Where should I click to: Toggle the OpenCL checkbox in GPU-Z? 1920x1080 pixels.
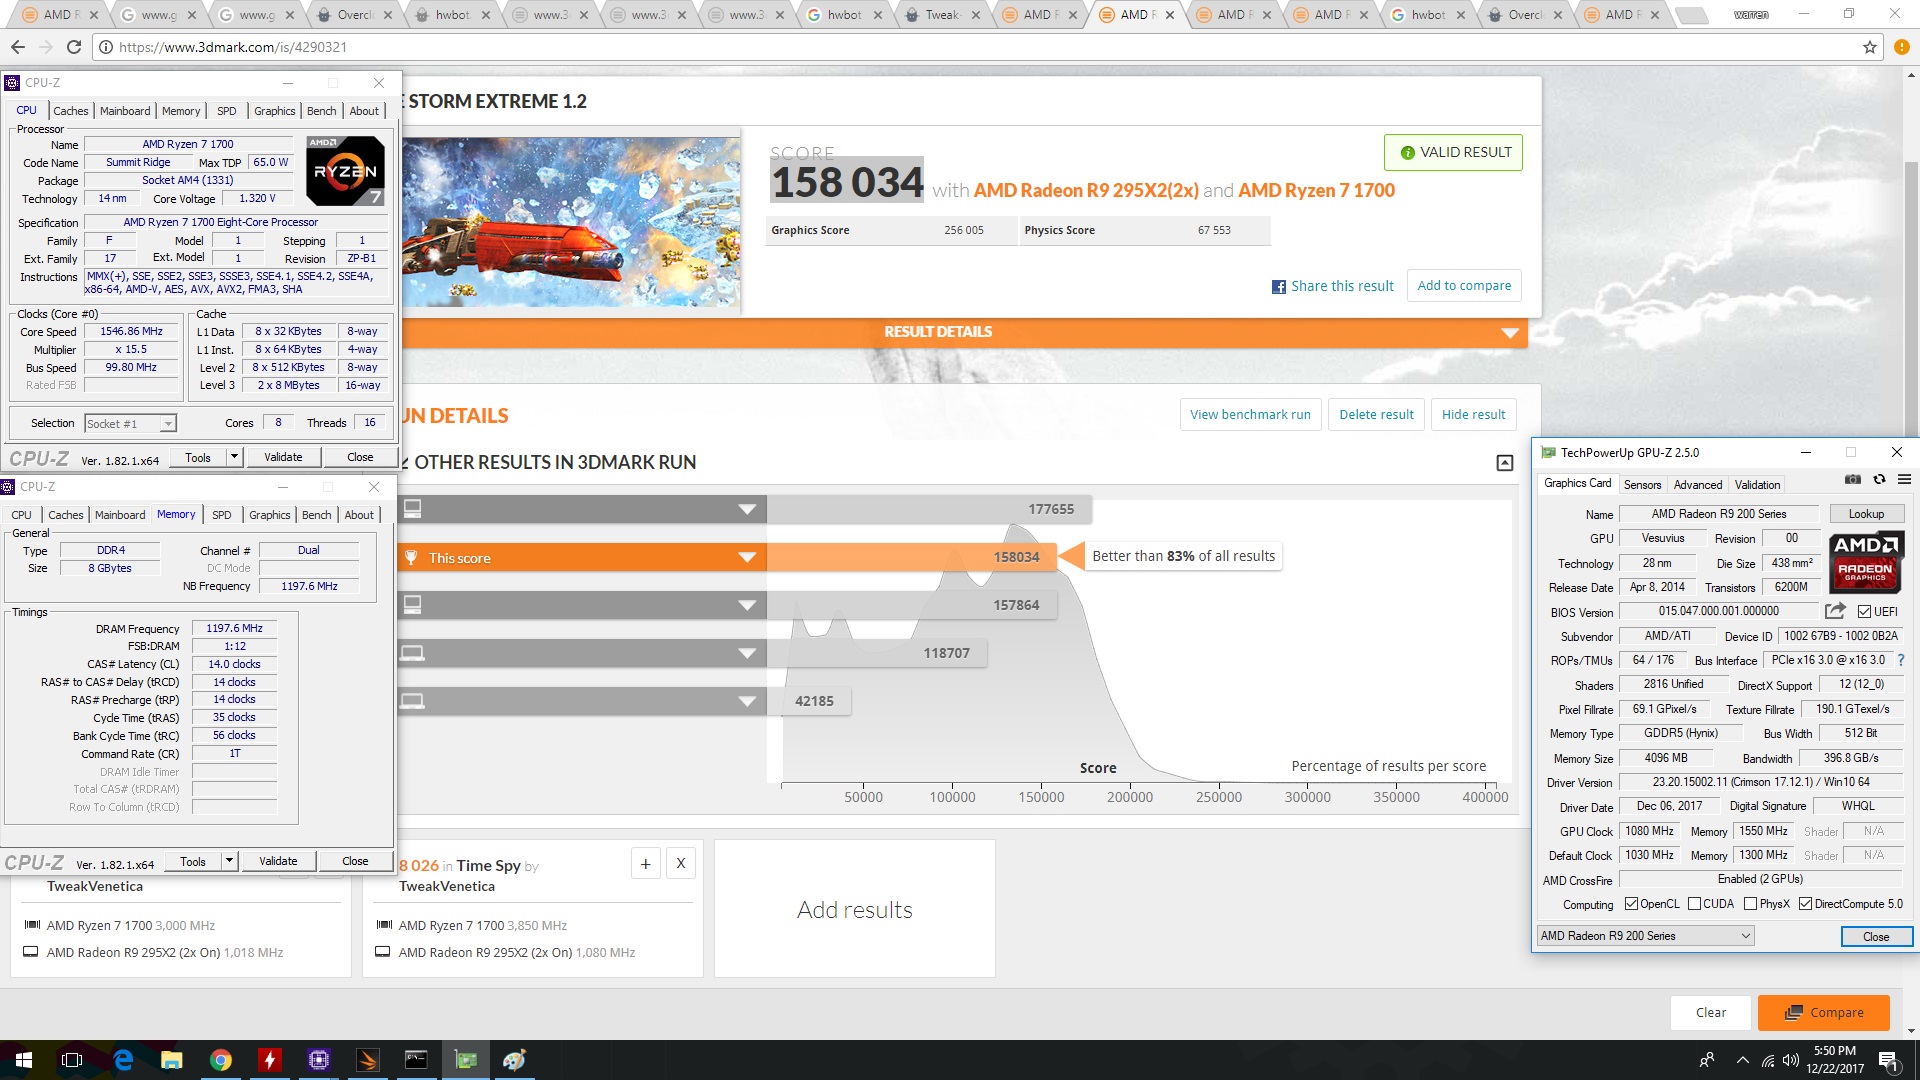pos(1631,904)
